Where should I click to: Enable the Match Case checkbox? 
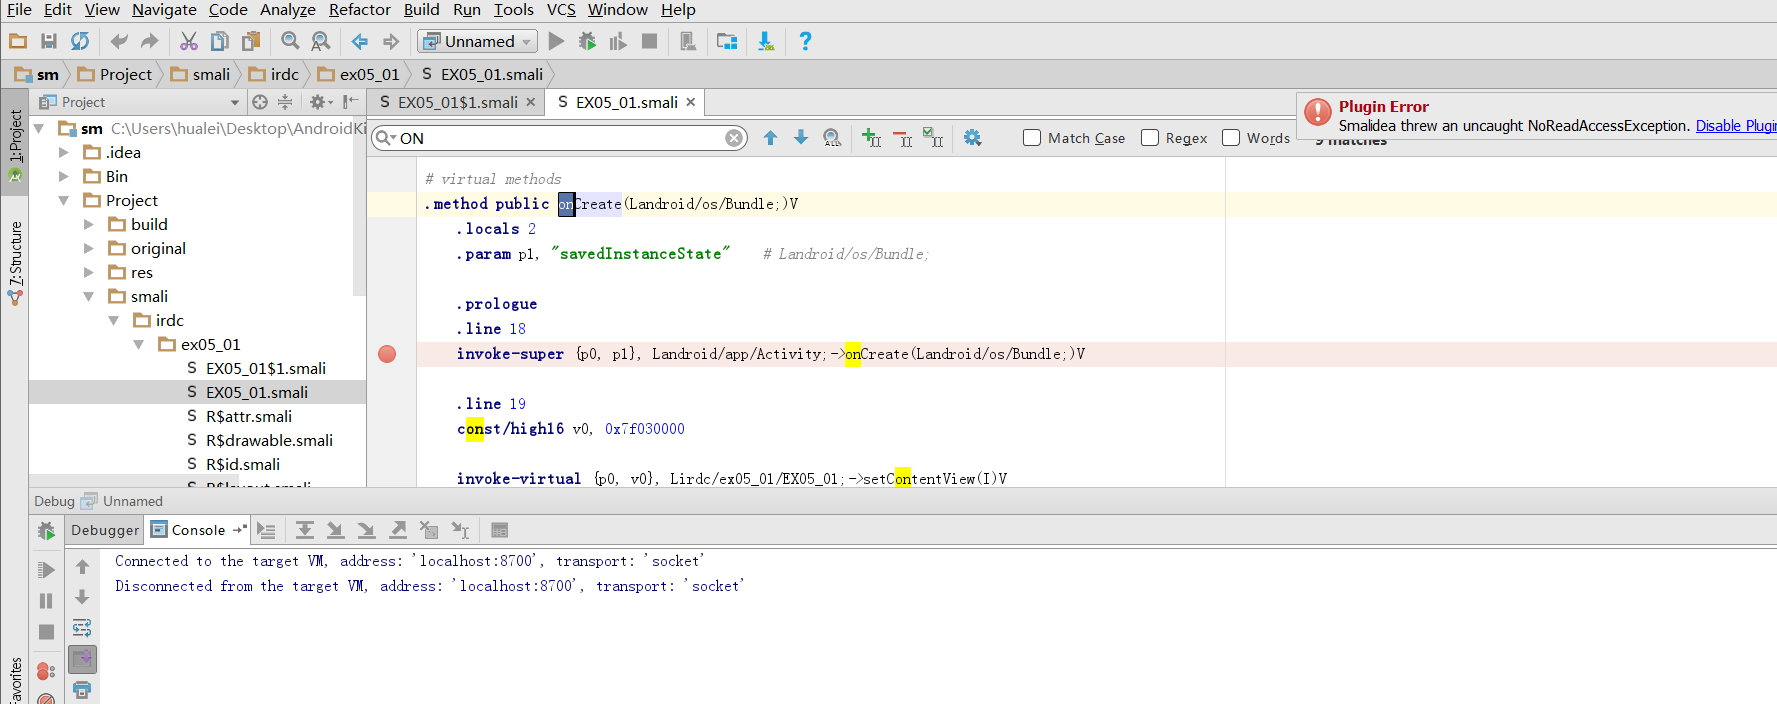coord(1032,138)
